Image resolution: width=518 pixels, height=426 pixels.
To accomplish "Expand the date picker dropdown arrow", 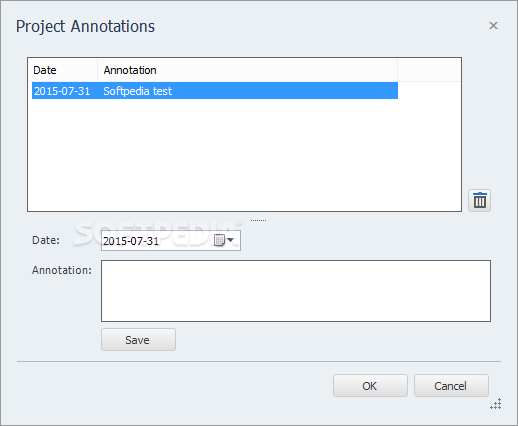I will point(230,240).
